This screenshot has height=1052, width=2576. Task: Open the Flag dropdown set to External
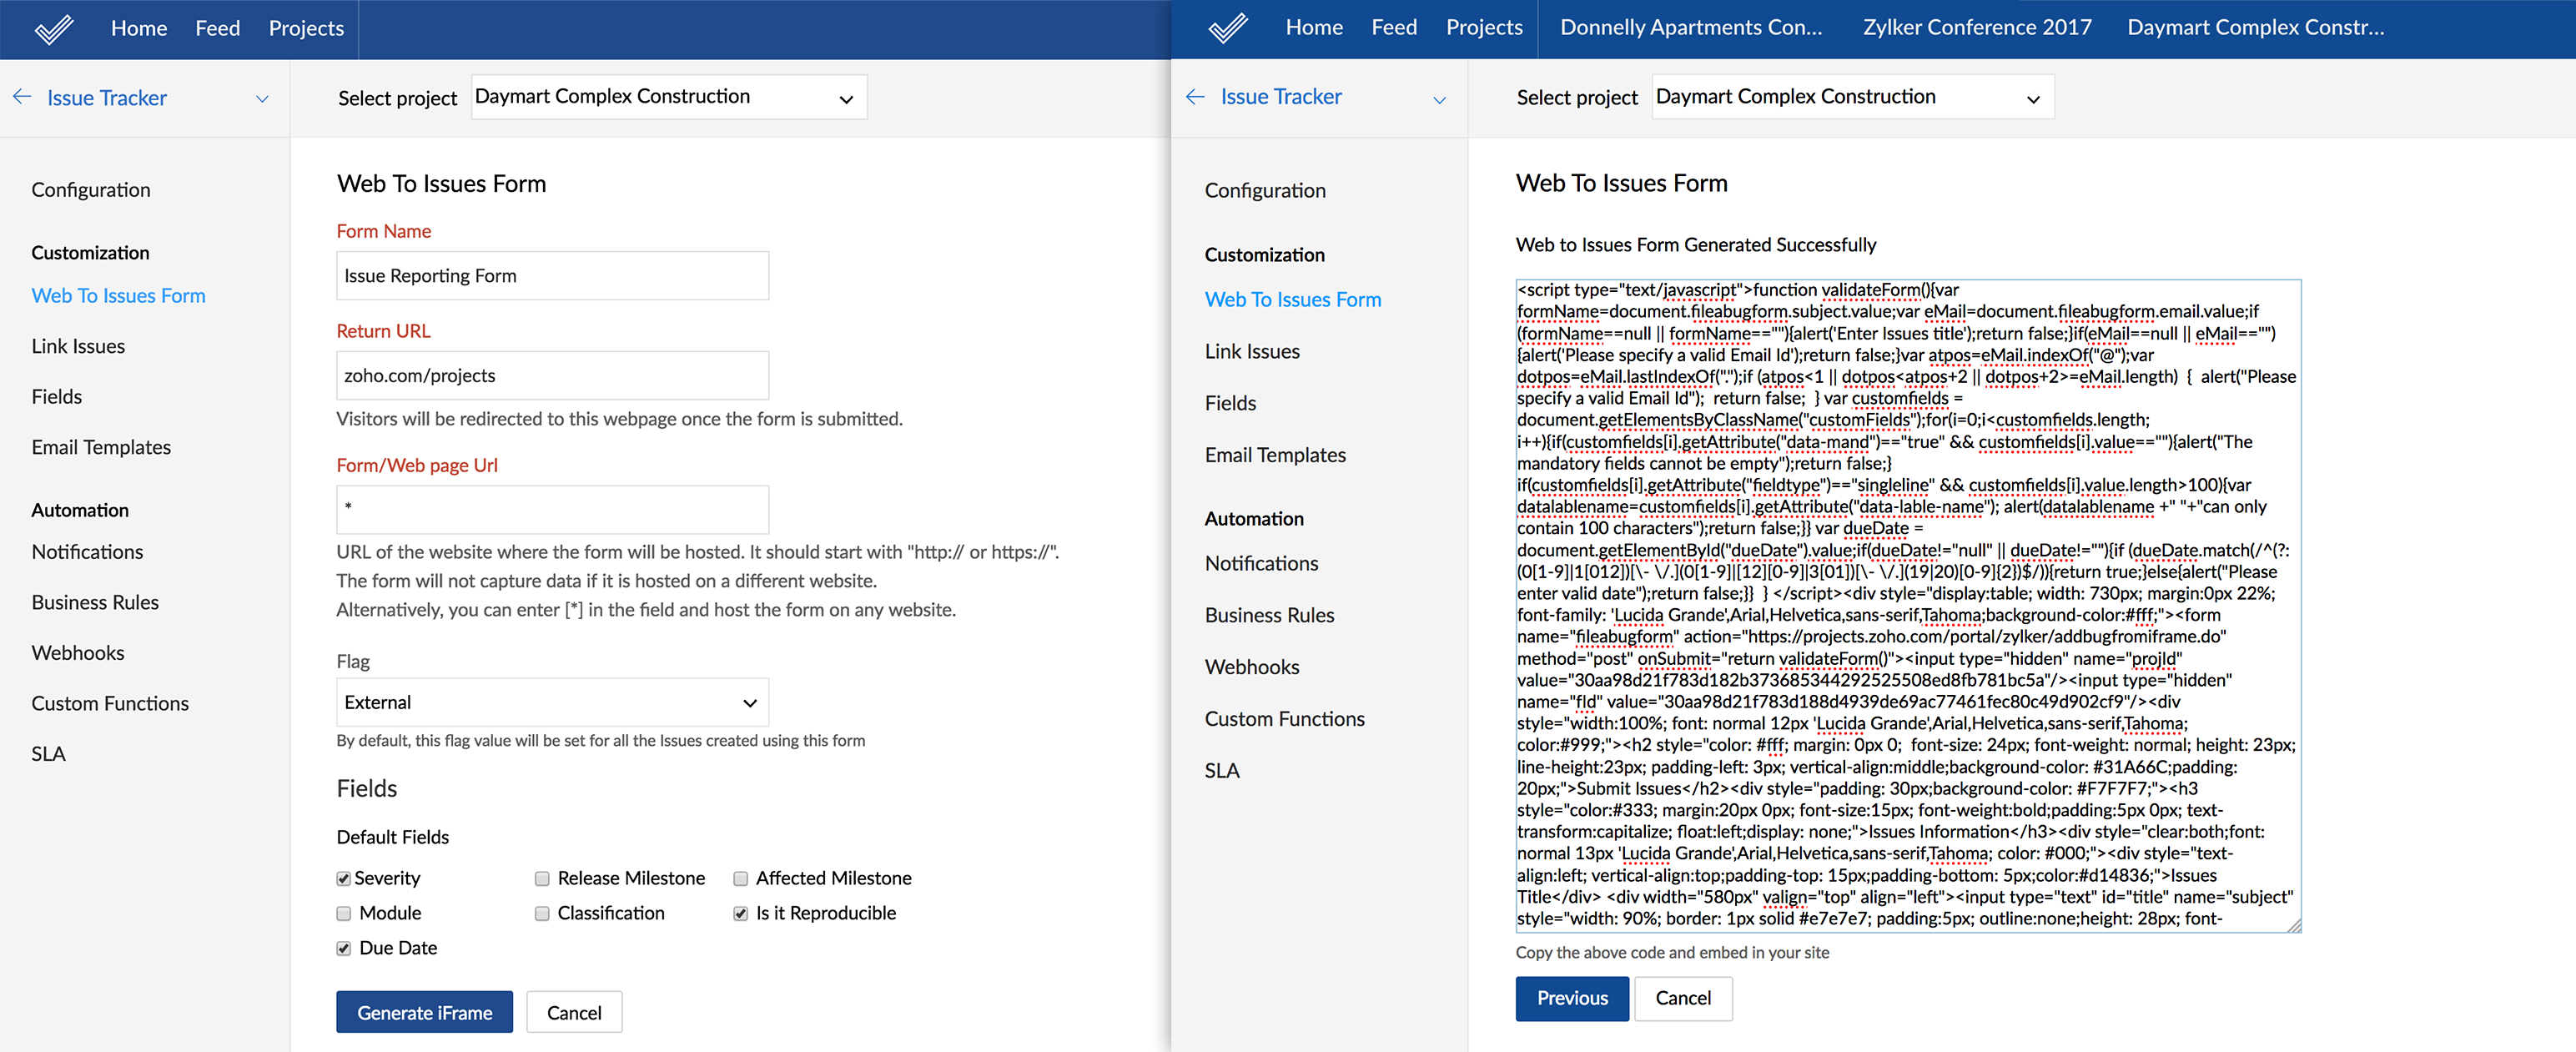(x=552, y=702)
